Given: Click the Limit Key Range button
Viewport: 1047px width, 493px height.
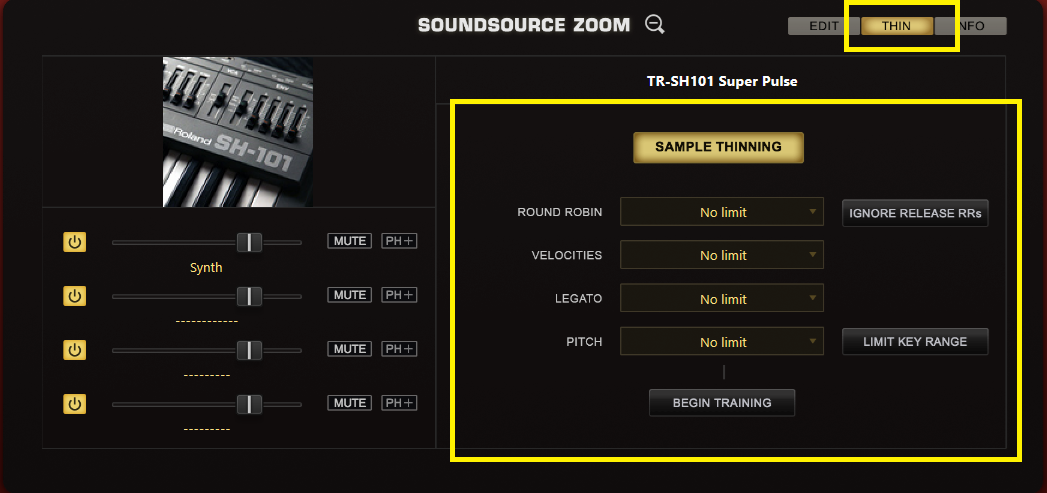Looking at the screenshot, I should [915, 342].
